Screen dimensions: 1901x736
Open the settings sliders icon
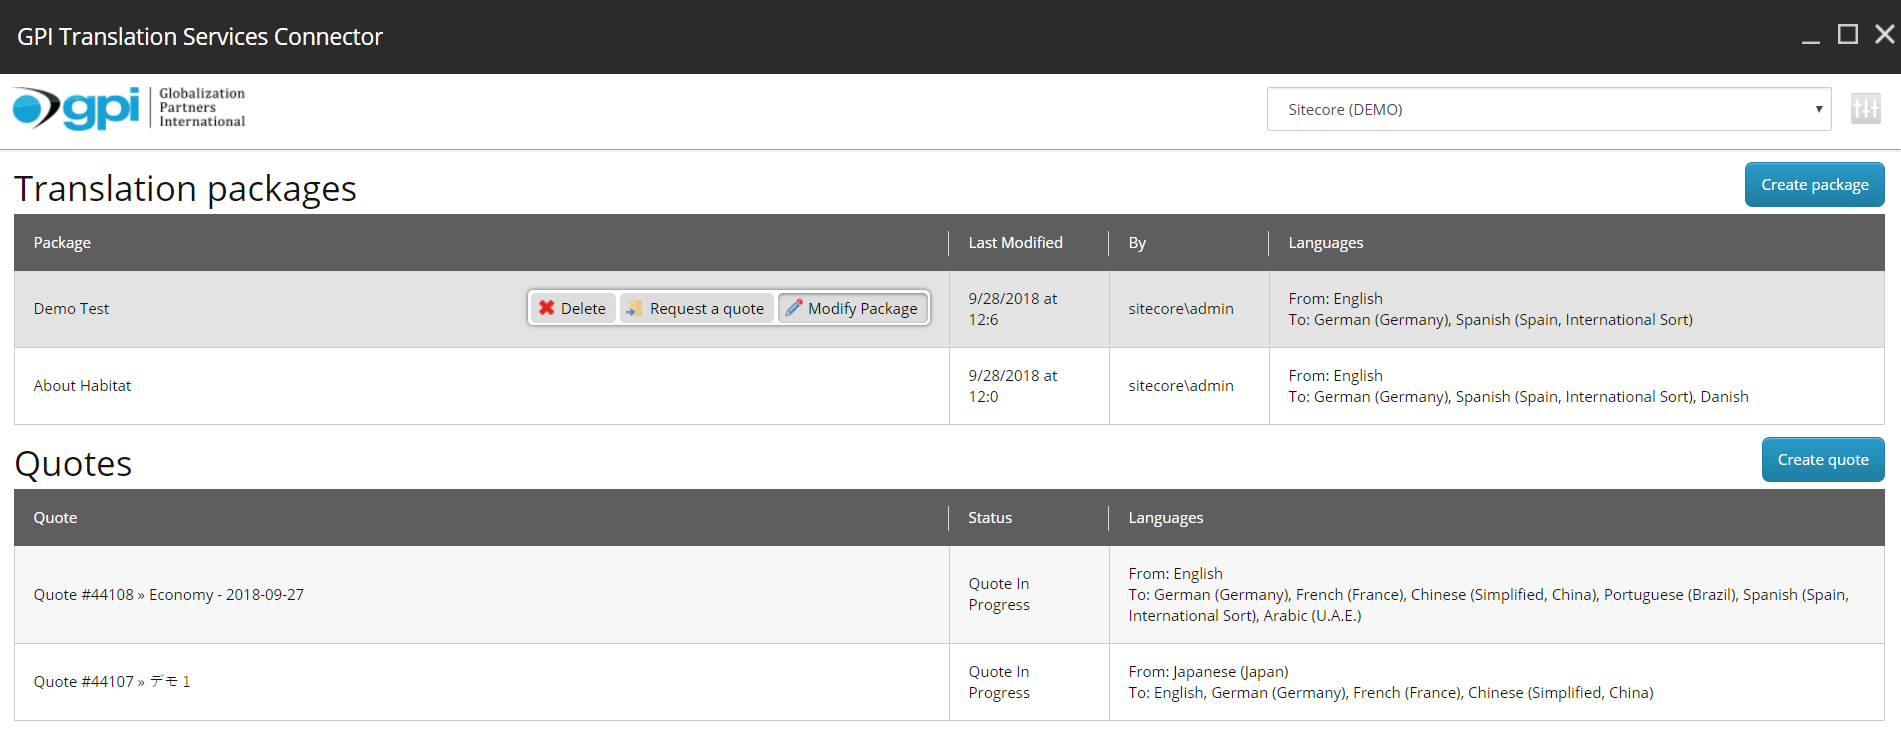tap(1865, 109)
